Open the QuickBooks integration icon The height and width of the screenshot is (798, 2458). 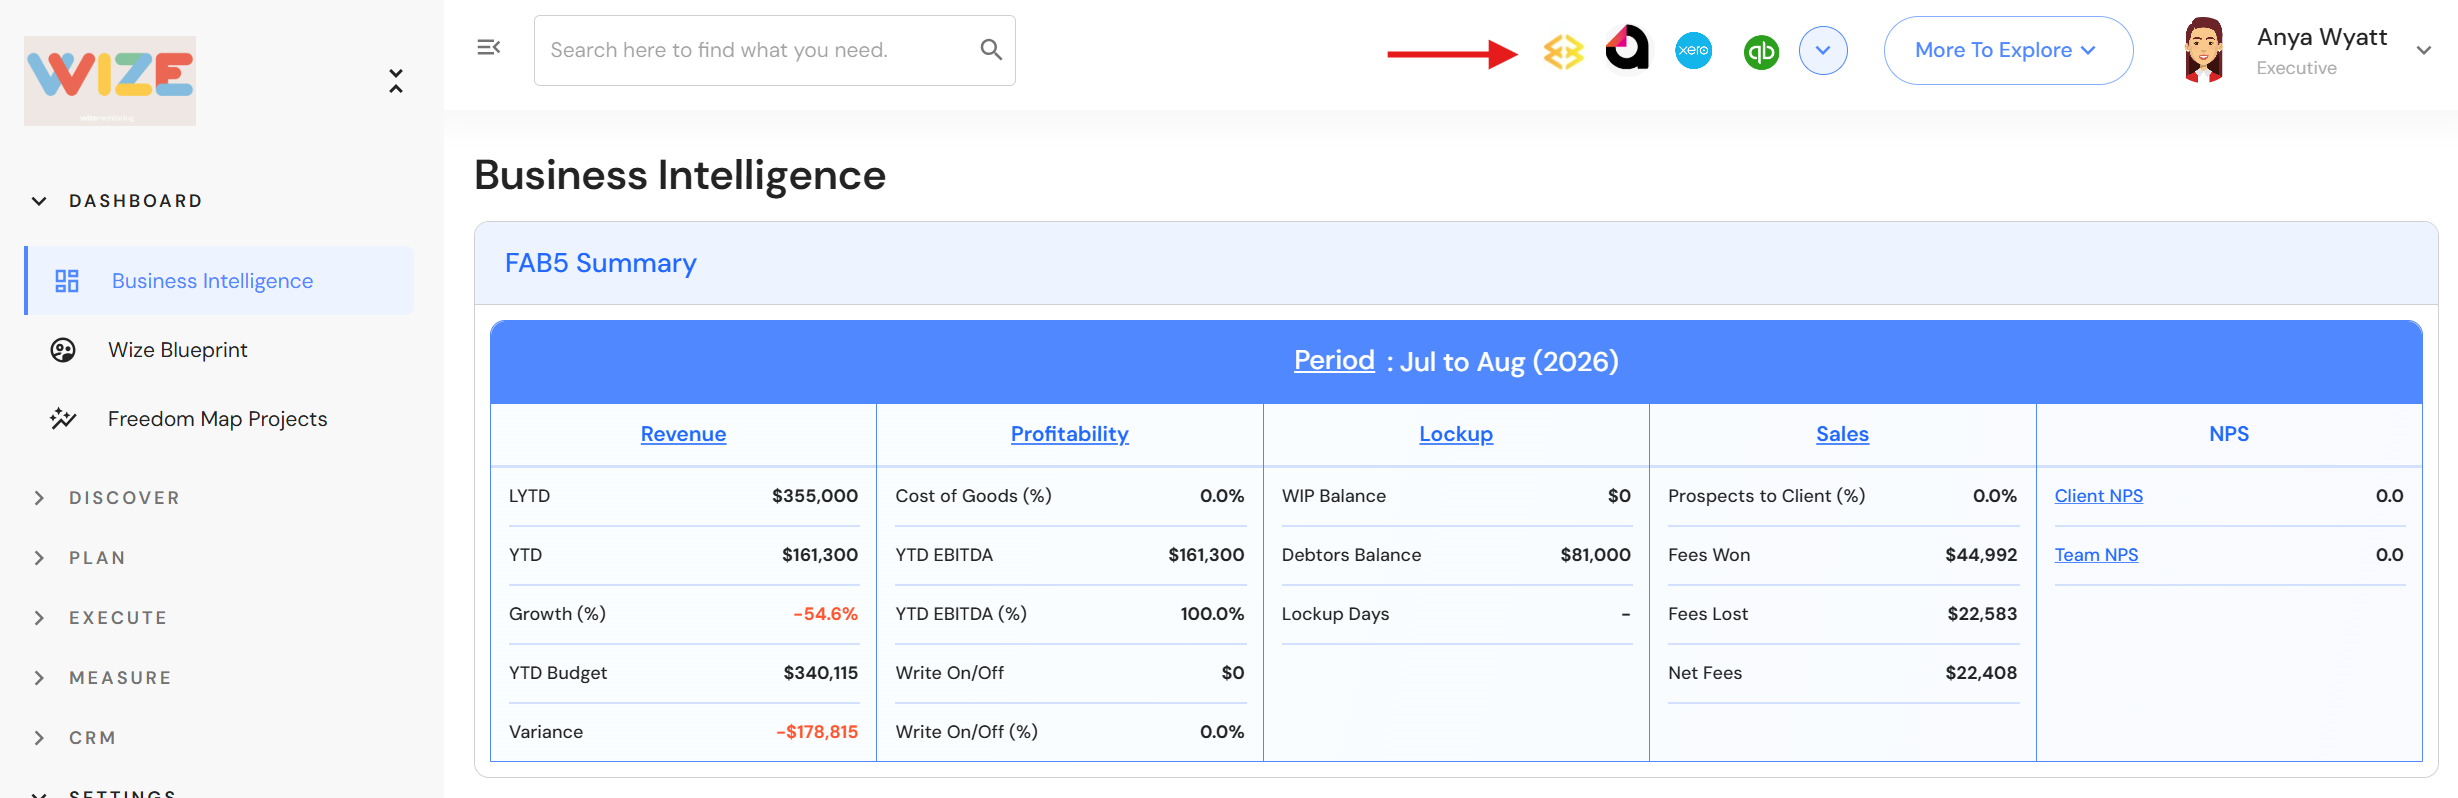1761,52
